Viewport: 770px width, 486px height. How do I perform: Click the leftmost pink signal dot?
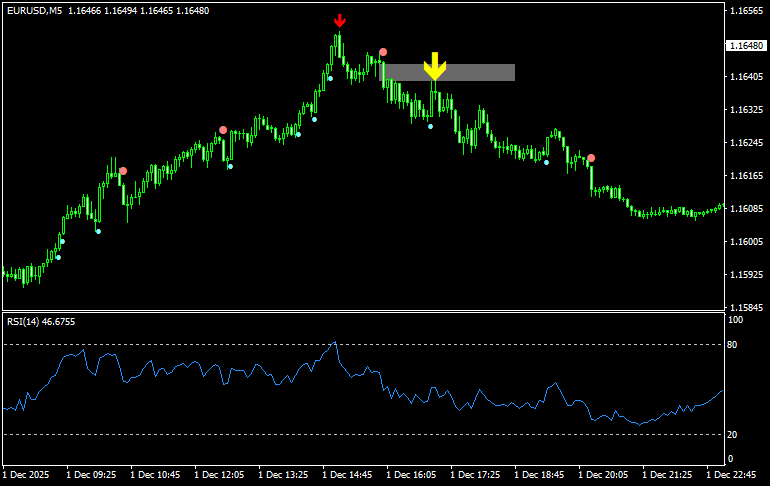(123, 171)
